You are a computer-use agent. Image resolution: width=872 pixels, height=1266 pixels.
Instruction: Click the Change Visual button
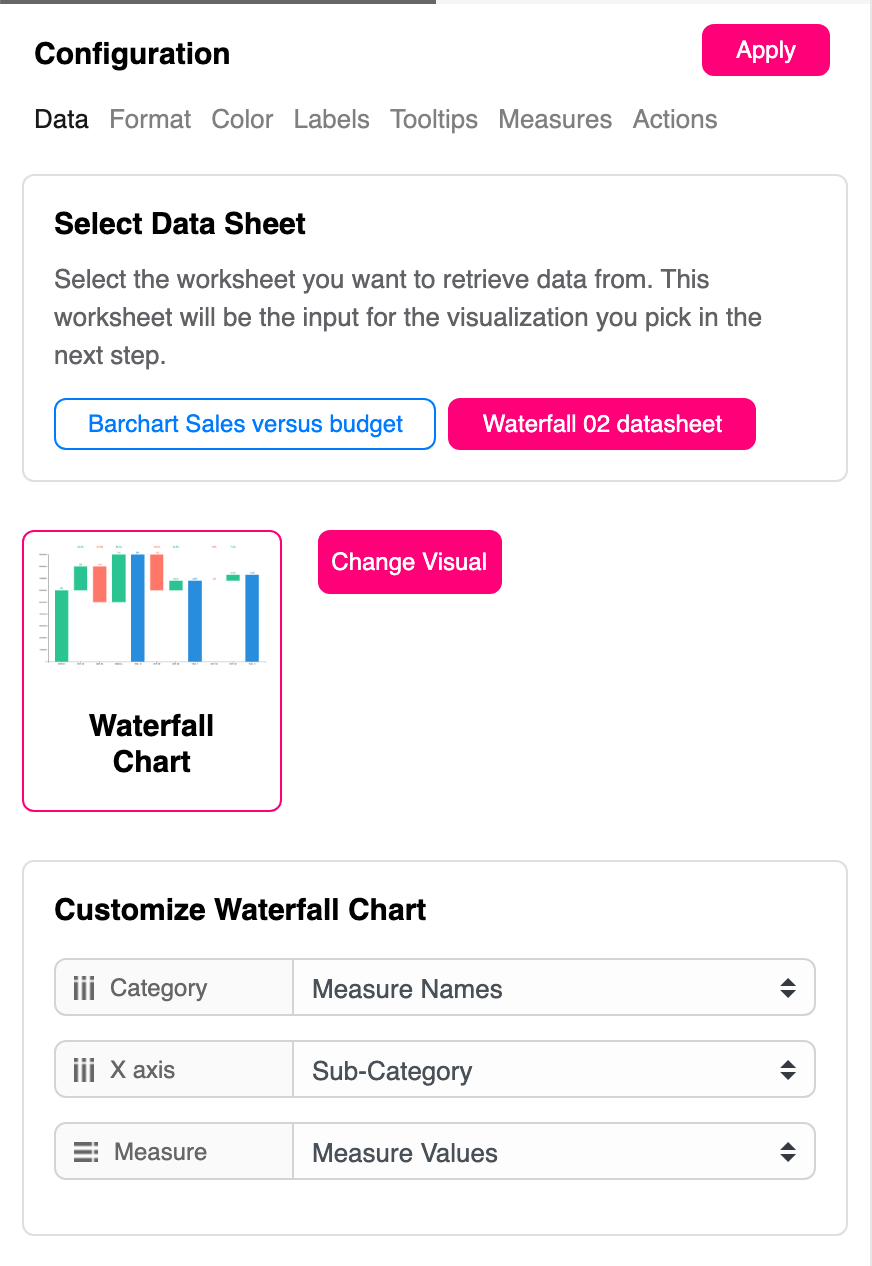click(409, 562)
